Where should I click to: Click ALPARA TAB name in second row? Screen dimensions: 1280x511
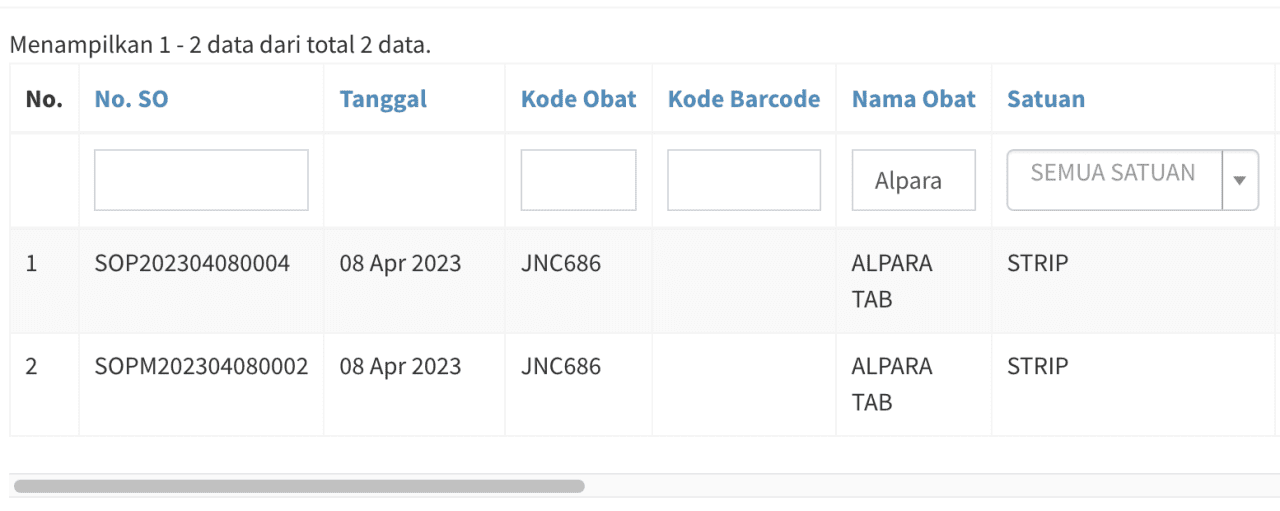[892, 384]
